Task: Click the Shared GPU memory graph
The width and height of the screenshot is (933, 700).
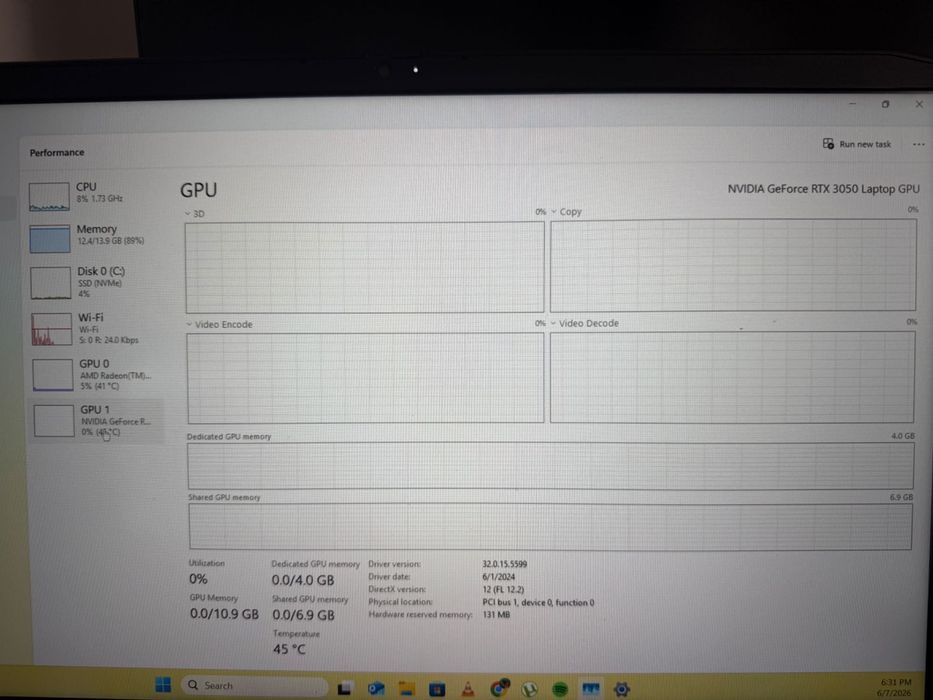Action: pyautogui.click(x=550, y=526)
